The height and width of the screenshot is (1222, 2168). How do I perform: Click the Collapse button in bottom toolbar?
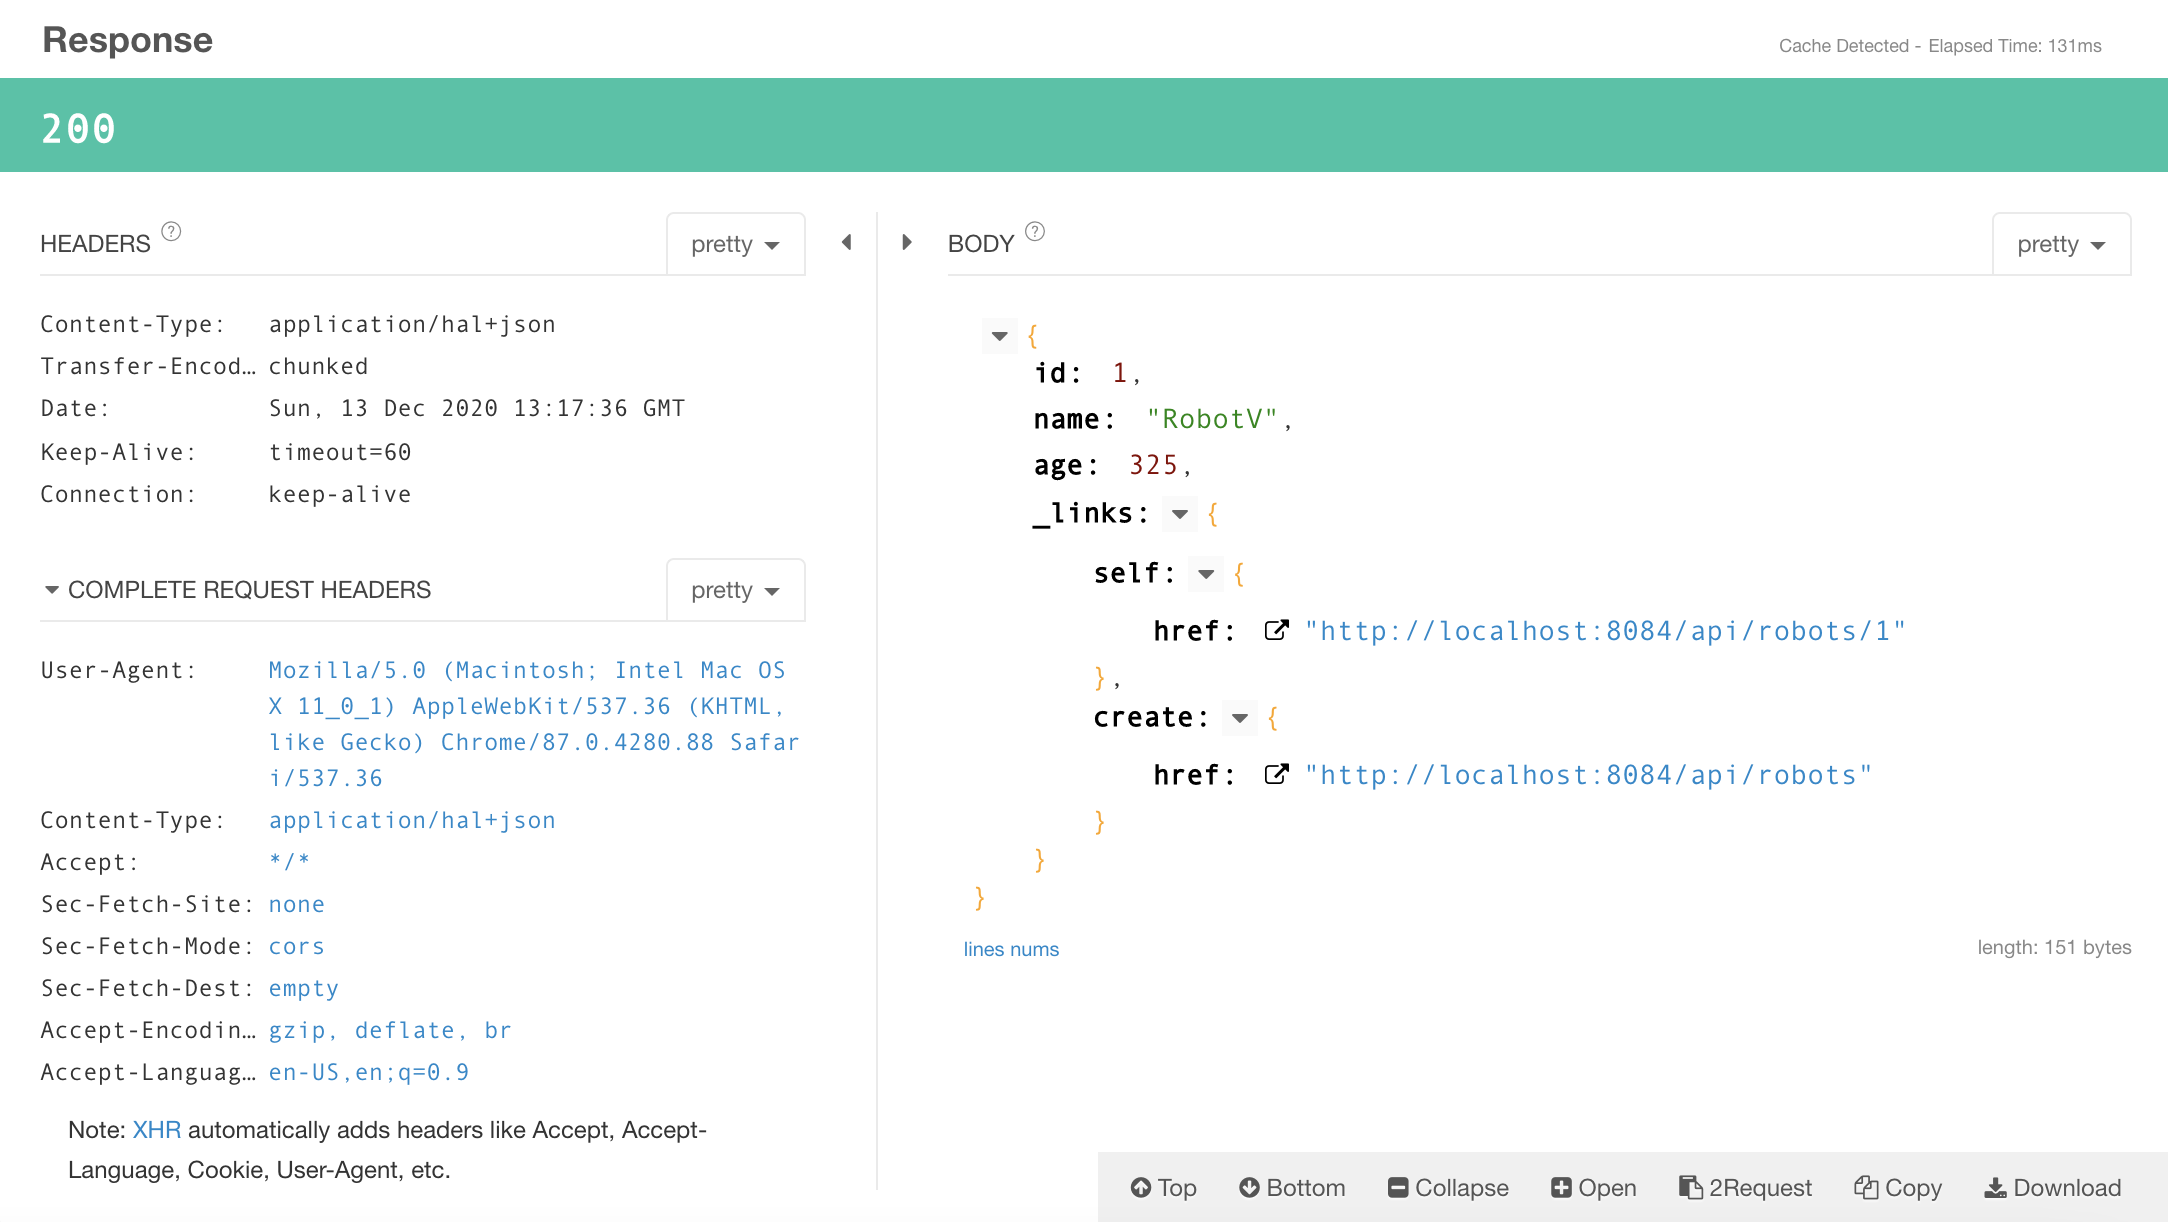[x=1448, y=1187]
